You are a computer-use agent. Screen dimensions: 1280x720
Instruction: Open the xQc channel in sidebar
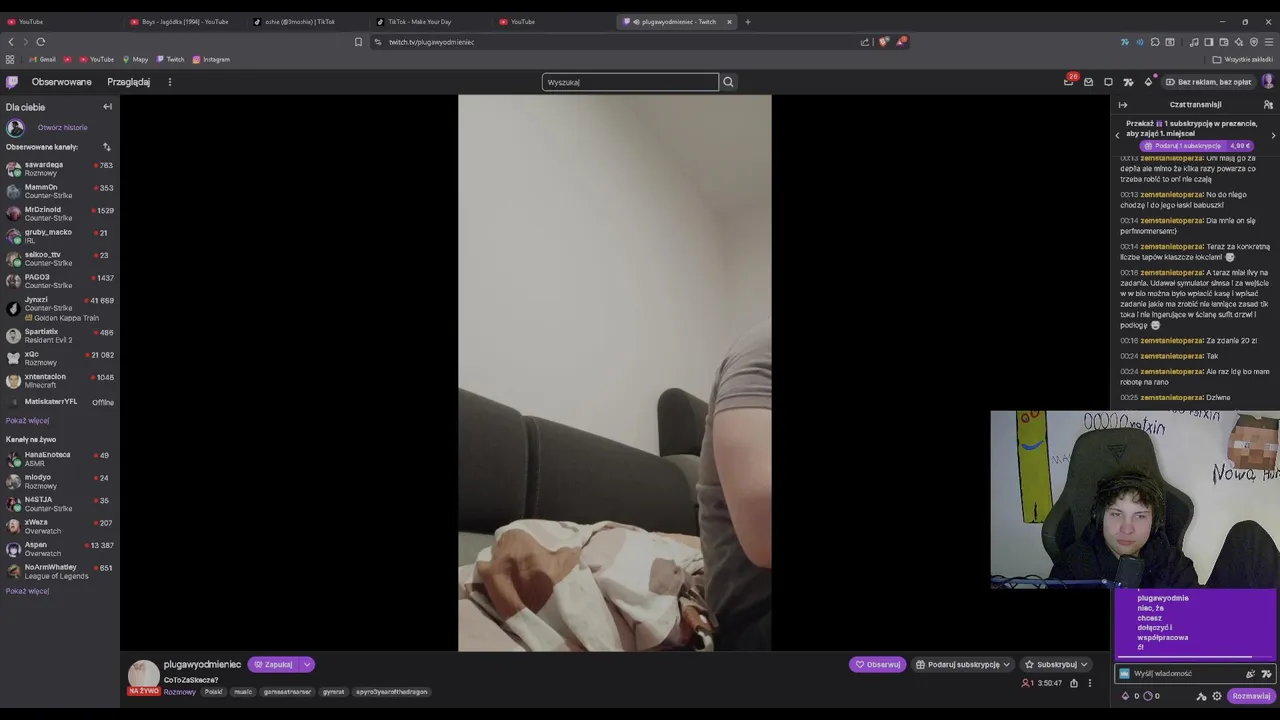[x=60, y=358]
